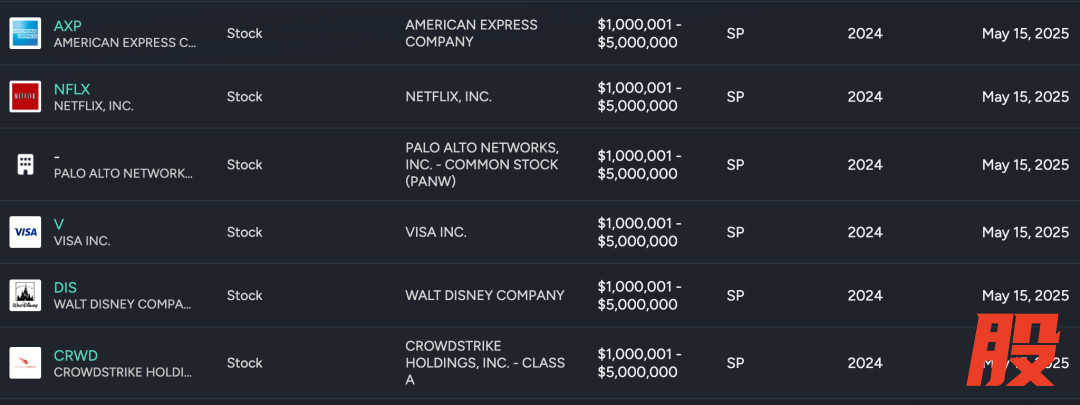Select the CrowdStrike Holdings Class A description

(484, 363)
